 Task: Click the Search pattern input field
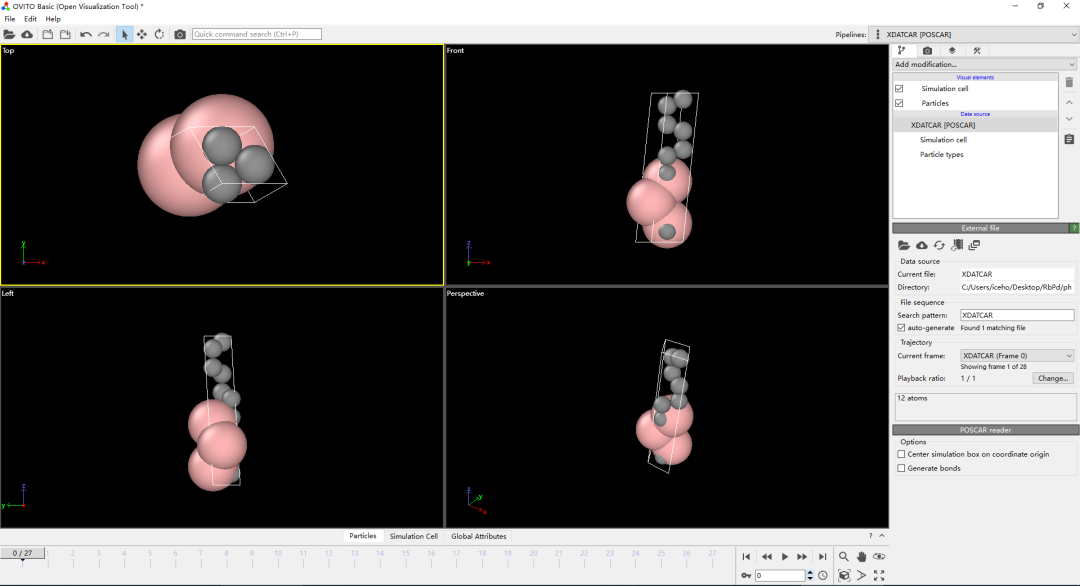[x=1017, y=315]
